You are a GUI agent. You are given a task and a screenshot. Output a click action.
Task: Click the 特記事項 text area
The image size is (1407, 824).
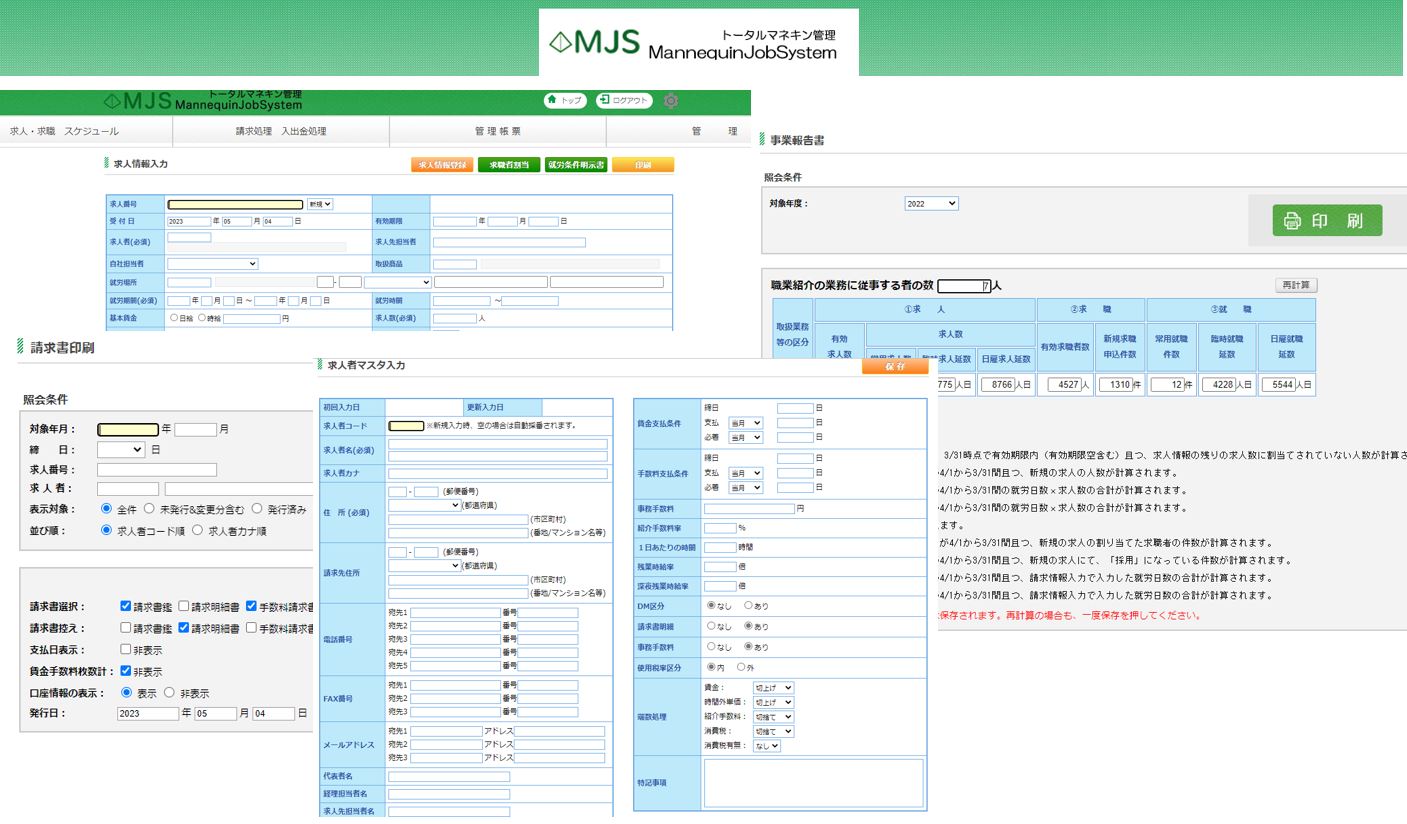[813, 782]
